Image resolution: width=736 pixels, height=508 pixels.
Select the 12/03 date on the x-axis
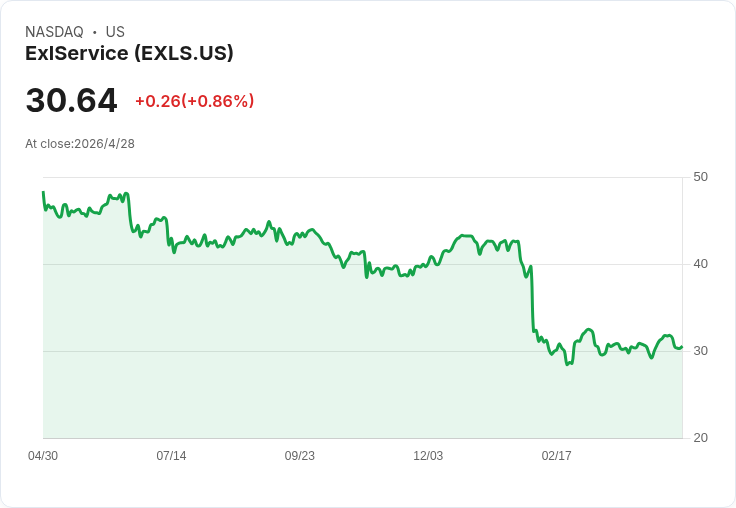(x=428, y=456)
